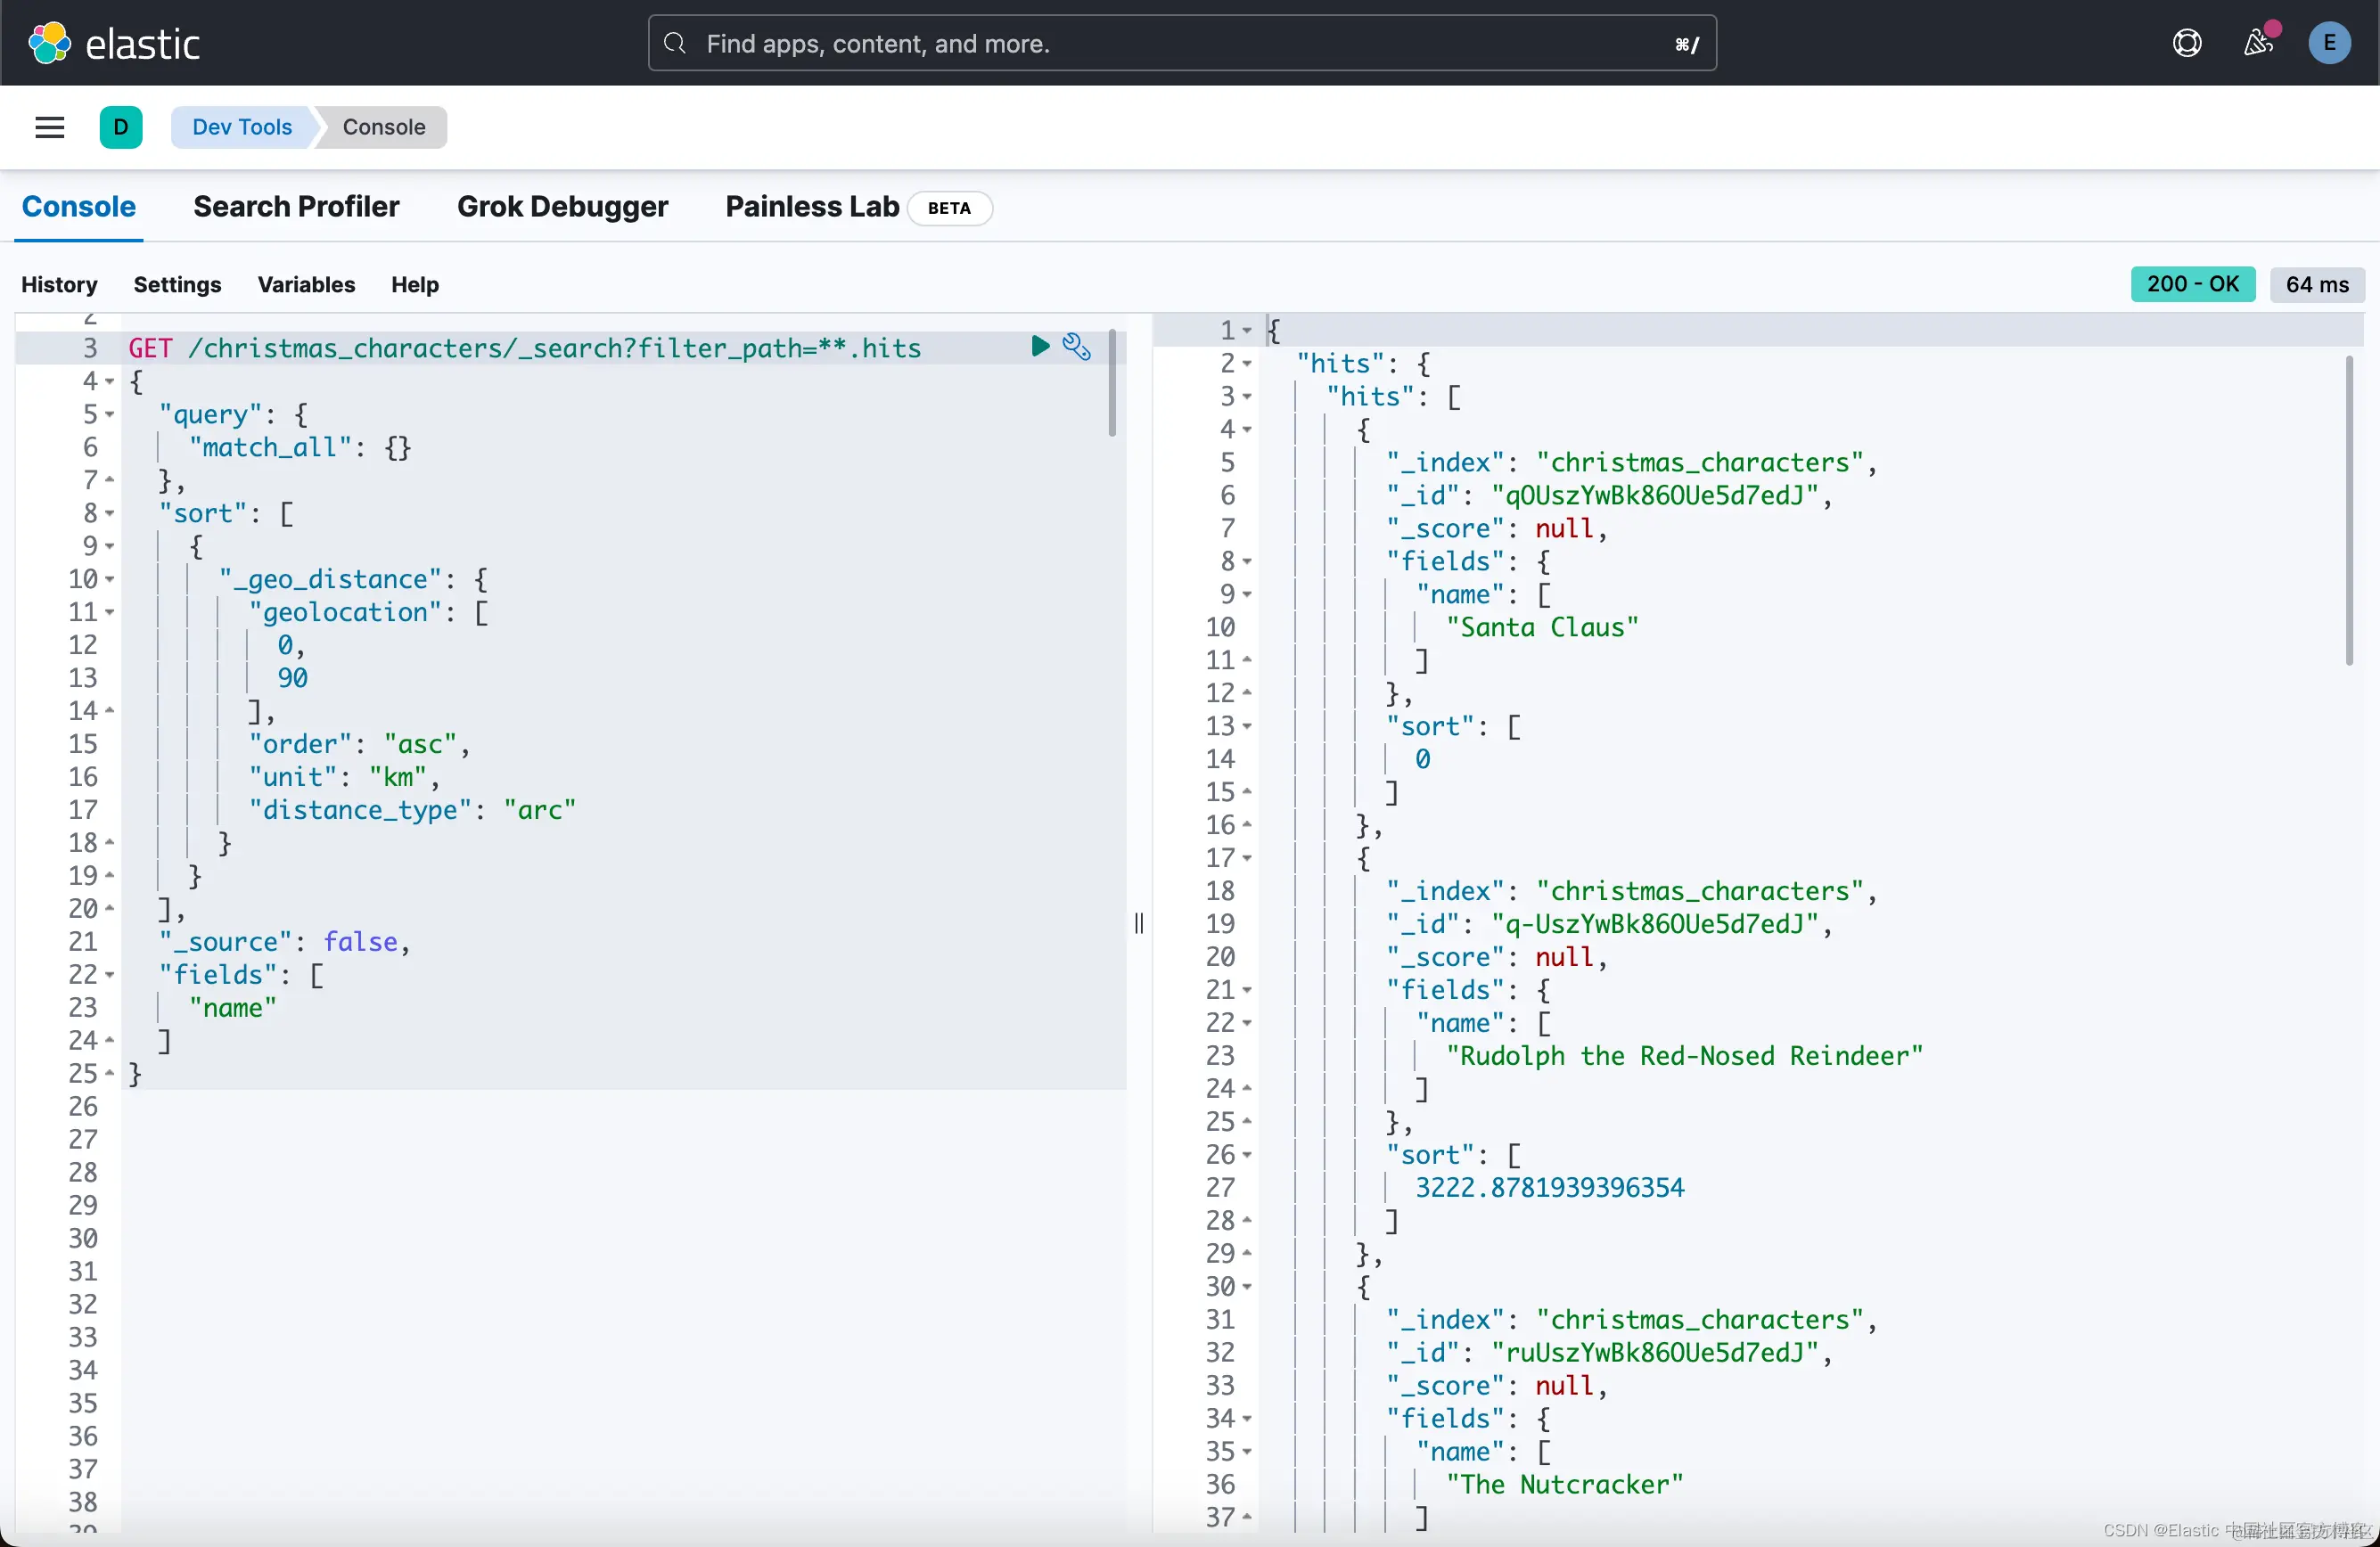Screen dimensions: 2380x1547
Task: Click the Dev Tools breadcrumb link
Action: coord(242,127)
